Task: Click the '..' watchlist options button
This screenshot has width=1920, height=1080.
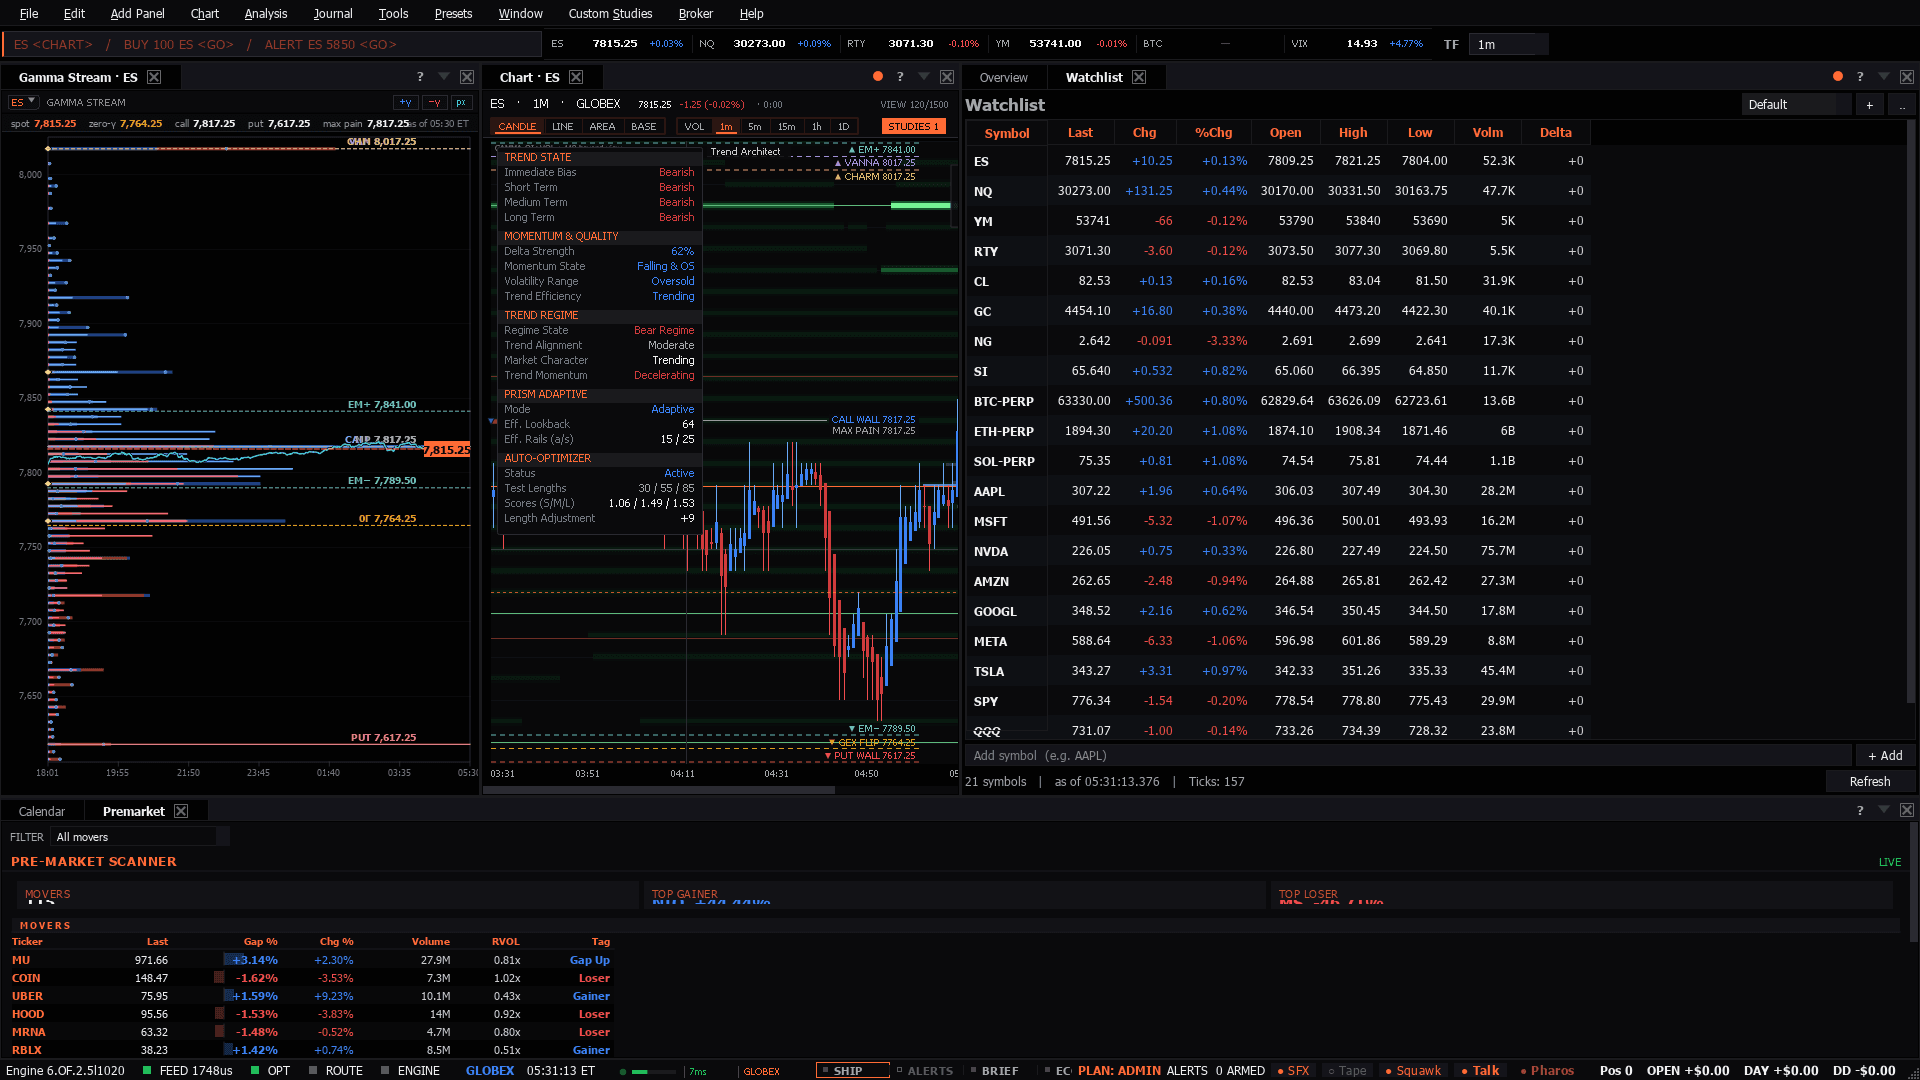Action: click(1902, 105)
